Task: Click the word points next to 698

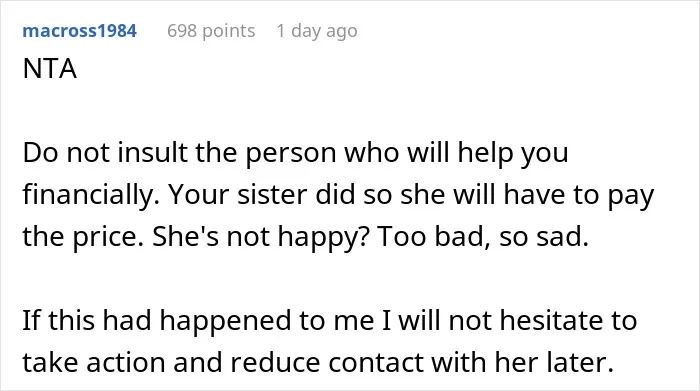Action: click(229, 31)
